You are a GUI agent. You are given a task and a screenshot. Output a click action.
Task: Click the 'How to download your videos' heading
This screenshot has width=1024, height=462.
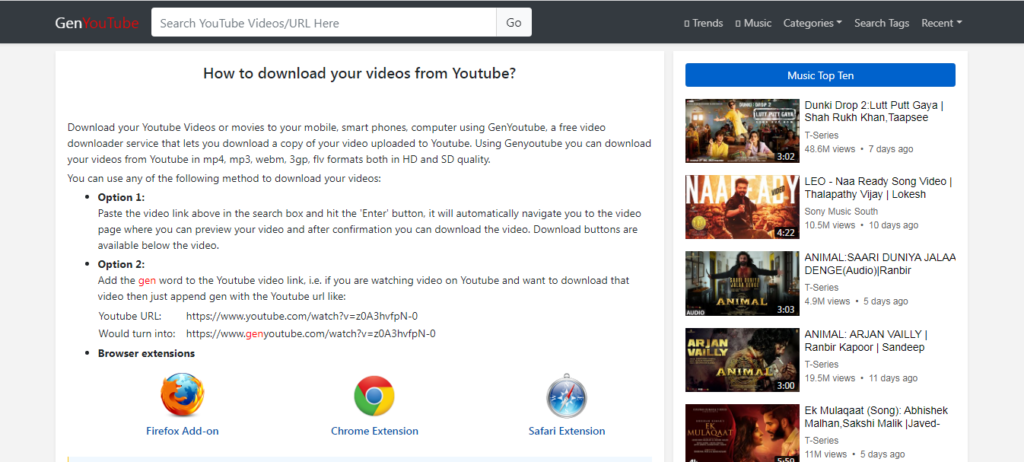click(359, 74)
